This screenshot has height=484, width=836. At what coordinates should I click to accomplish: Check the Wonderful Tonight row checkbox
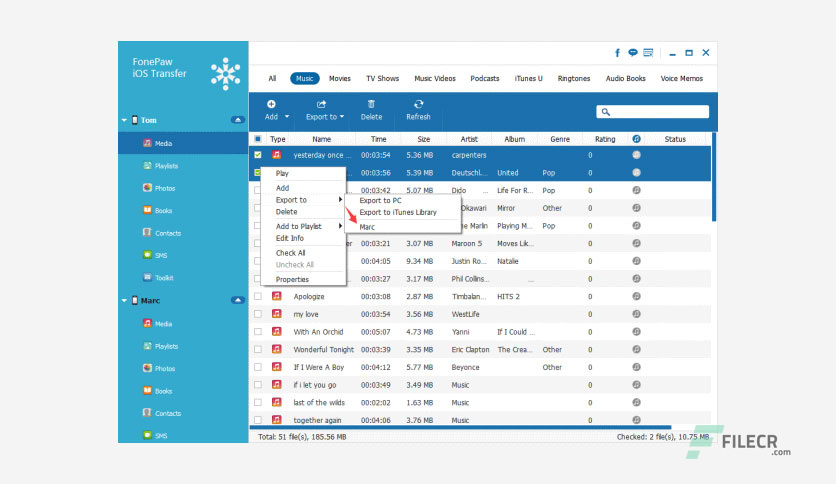258,349
